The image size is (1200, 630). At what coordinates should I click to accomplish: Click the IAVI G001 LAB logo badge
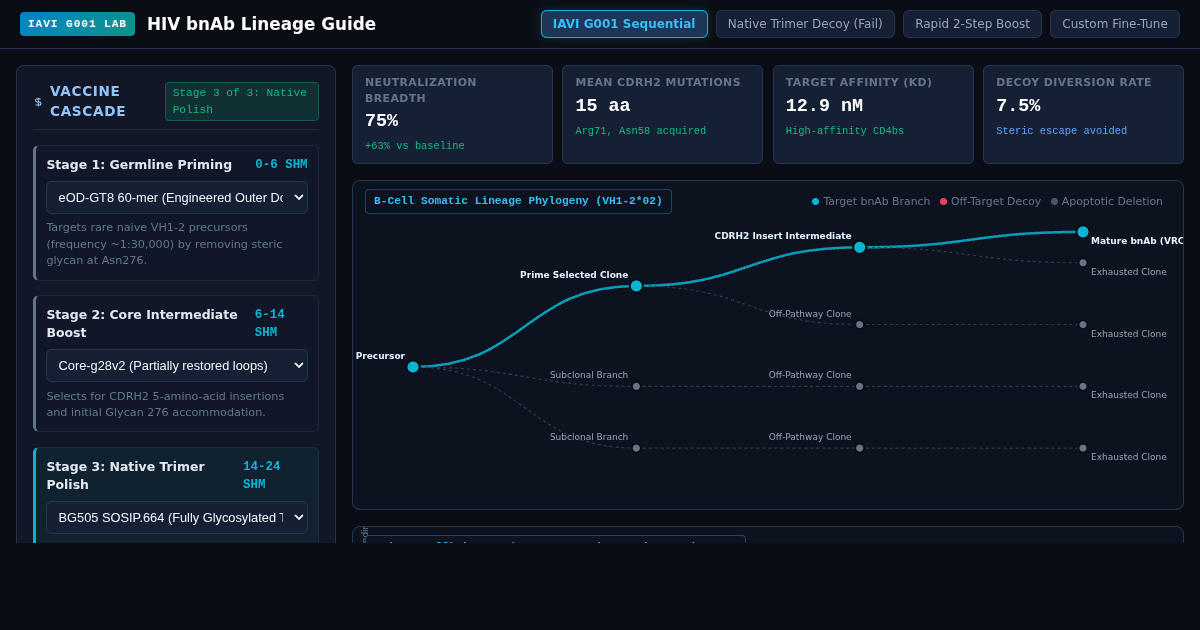click(77, 24)
